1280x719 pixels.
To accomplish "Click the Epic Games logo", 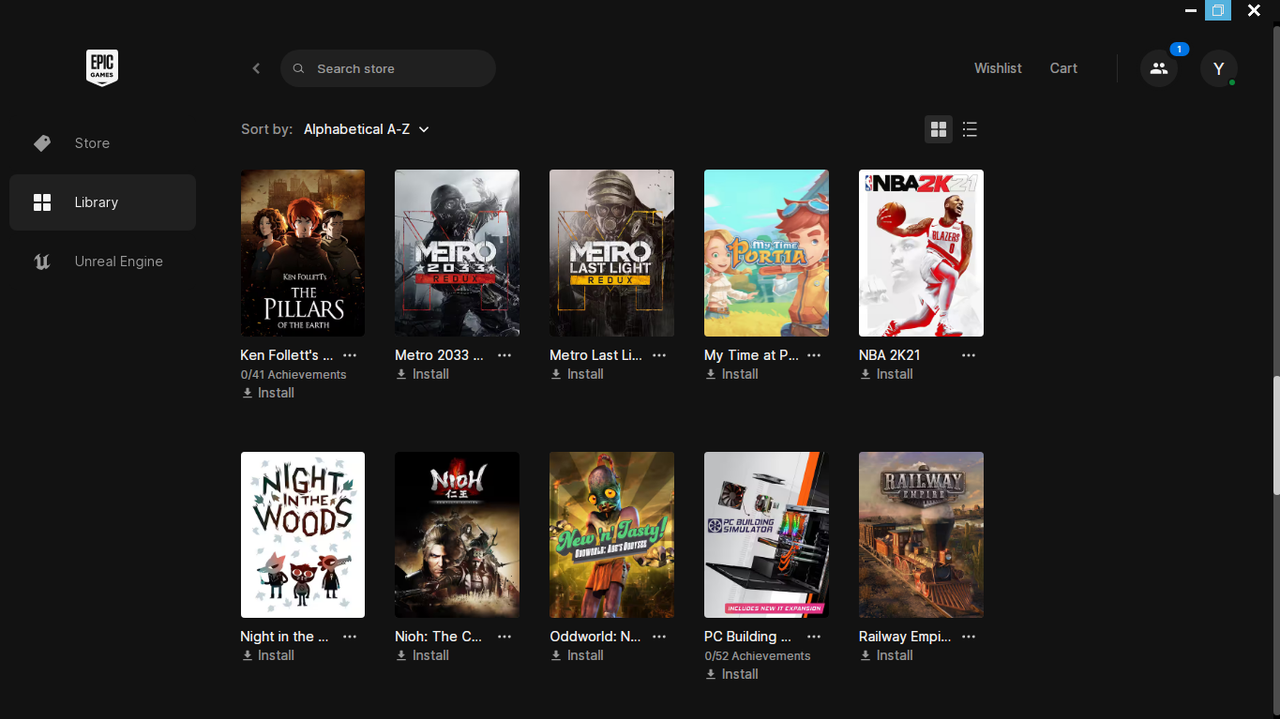I will coord(102,68).
